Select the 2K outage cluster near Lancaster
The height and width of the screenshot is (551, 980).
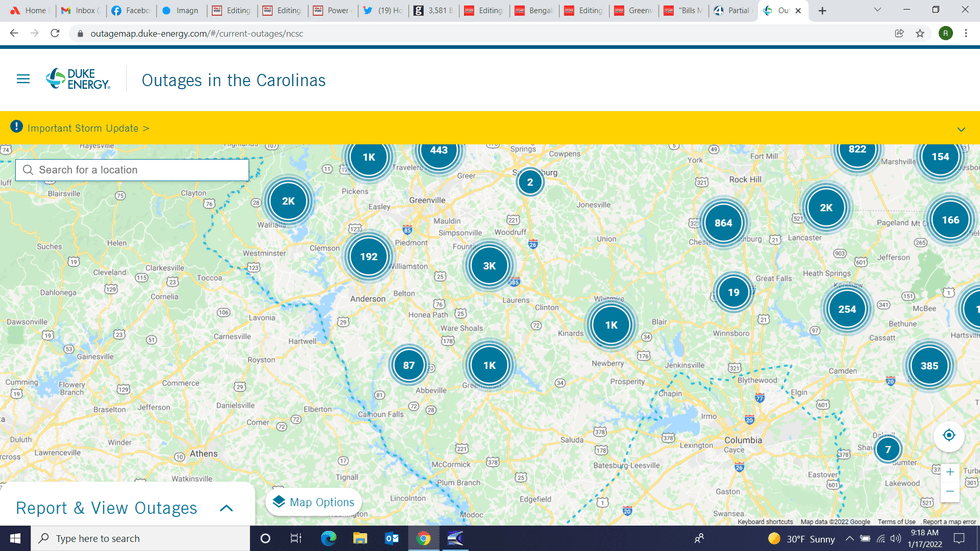[x=826, y=207]
